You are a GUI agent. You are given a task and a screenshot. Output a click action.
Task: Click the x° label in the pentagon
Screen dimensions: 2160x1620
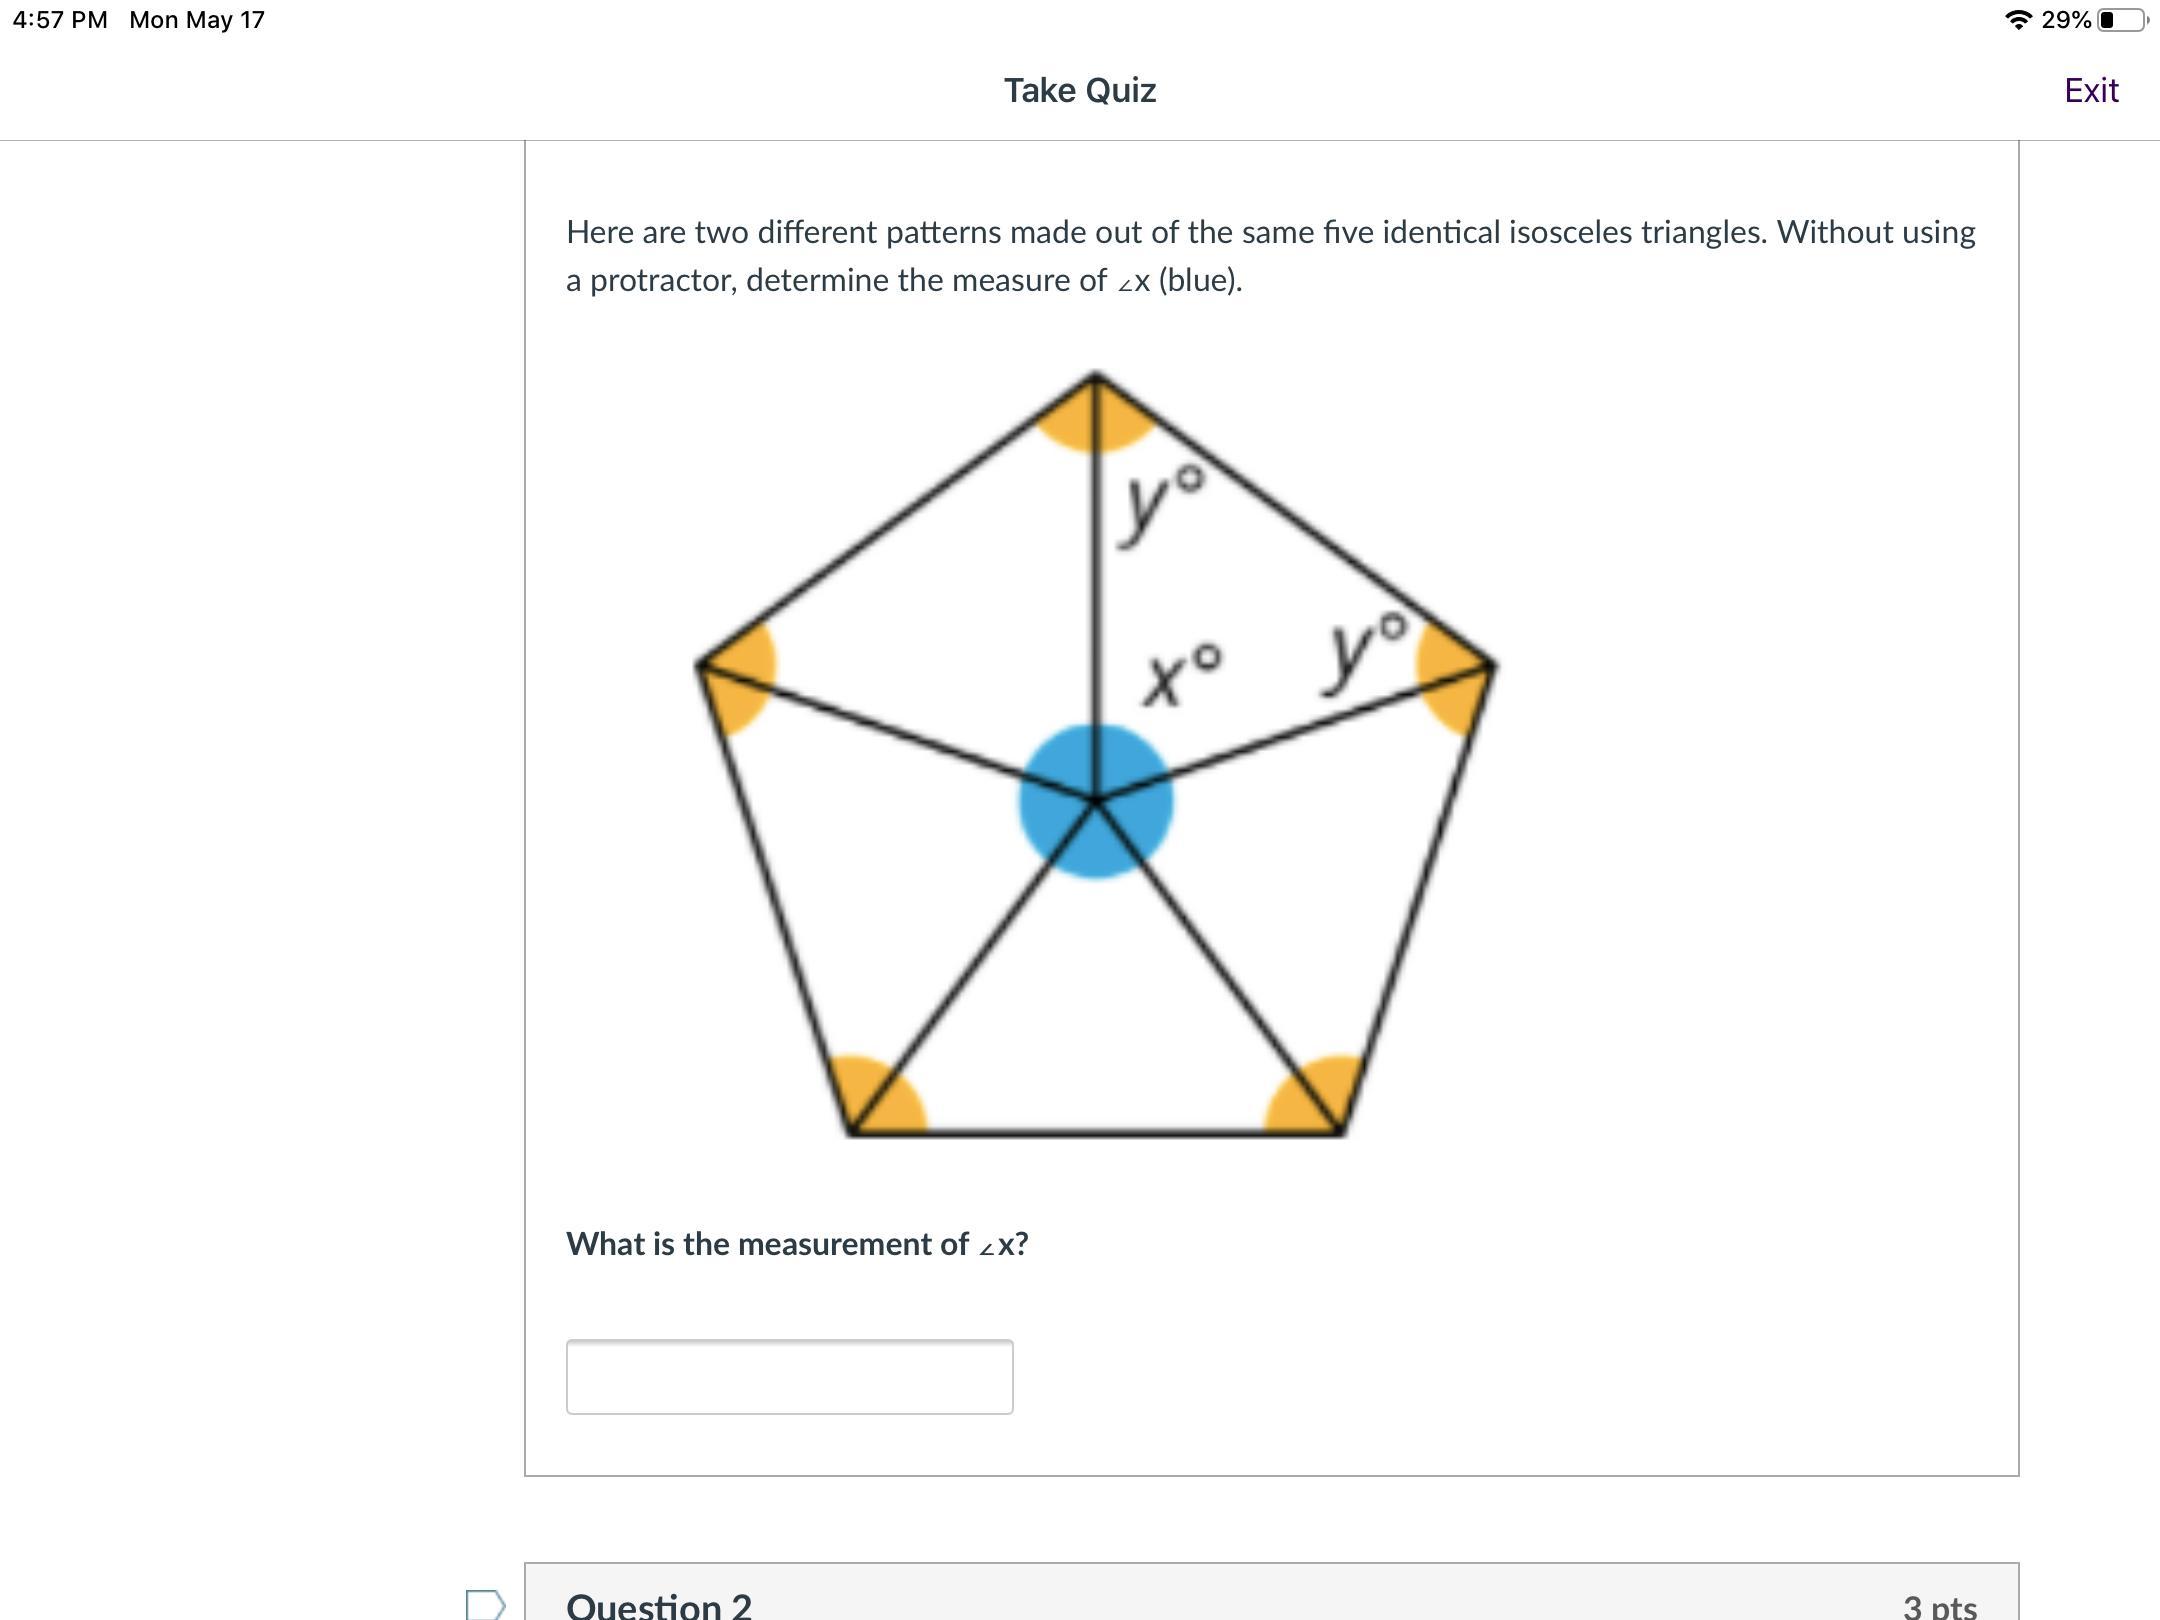tap(1182, 677)
